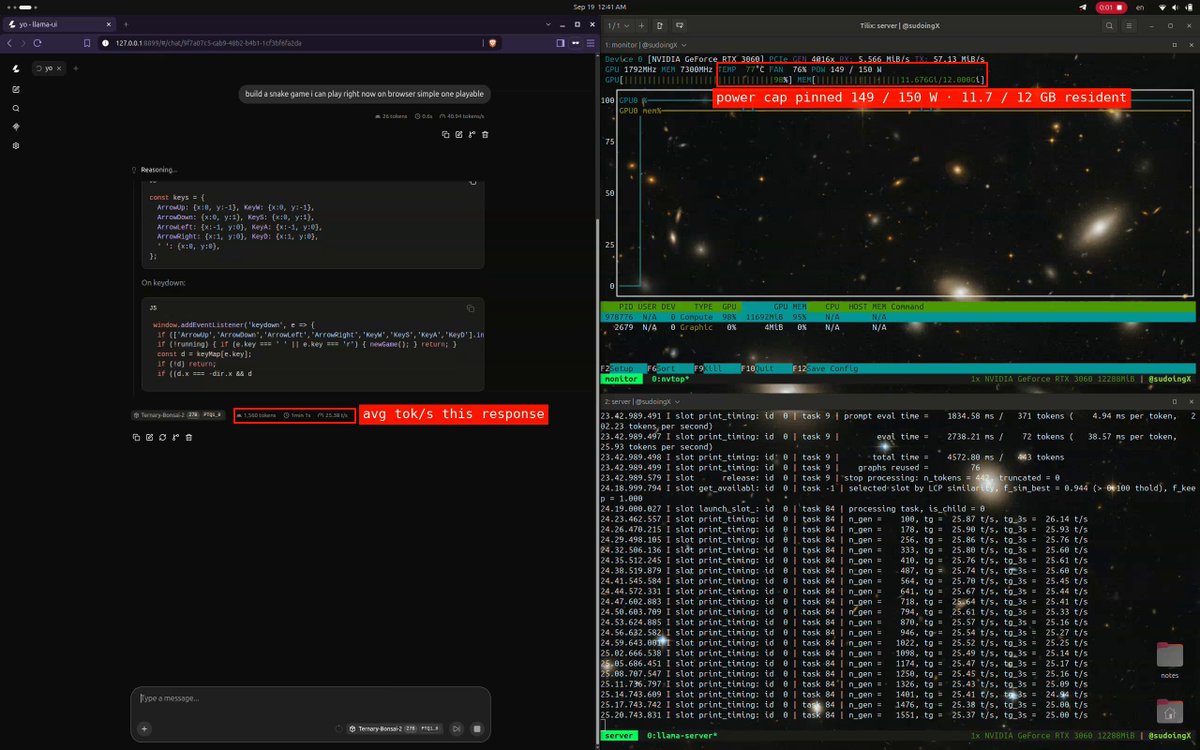Open Tilix session switcher '1/1' dropdown

coord(620,24)
